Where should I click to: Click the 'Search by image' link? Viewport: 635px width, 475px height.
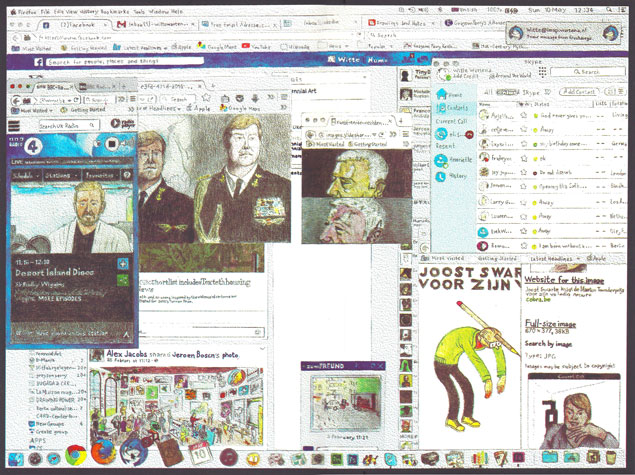pos(549,344)
